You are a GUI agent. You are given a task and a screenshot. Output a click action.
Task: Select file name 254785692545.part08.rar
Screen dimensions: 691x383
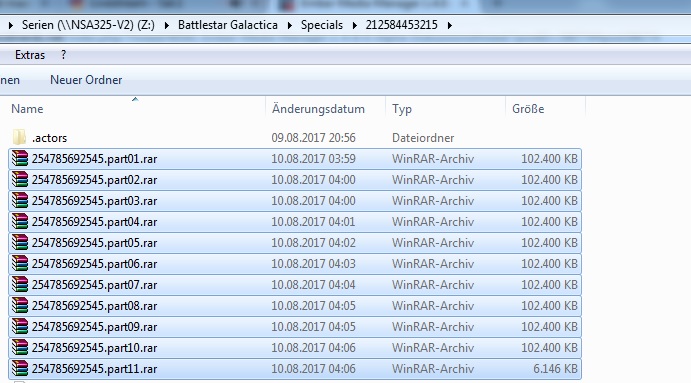94,305
